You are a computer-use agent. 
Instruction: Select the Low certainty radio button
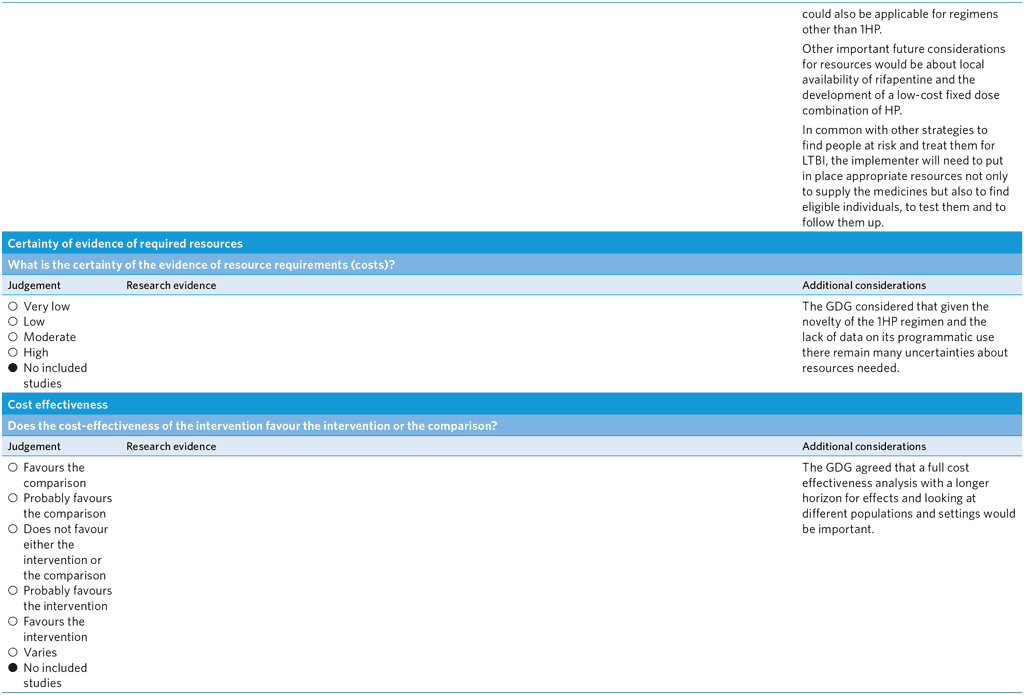click(x=11, y=321)
